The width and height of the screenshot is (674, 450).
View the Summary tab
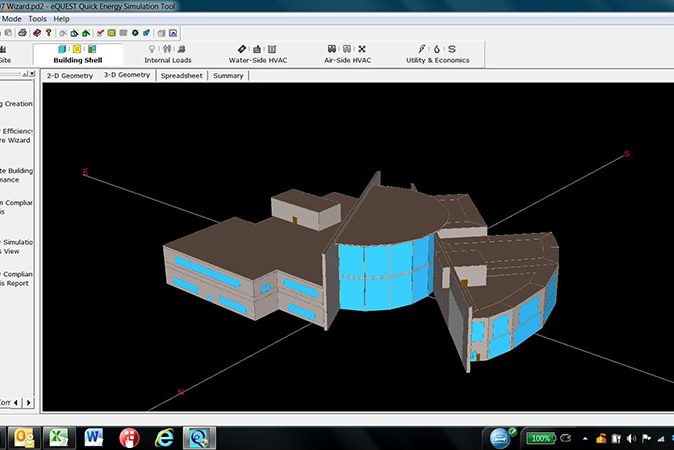(228, 75)
